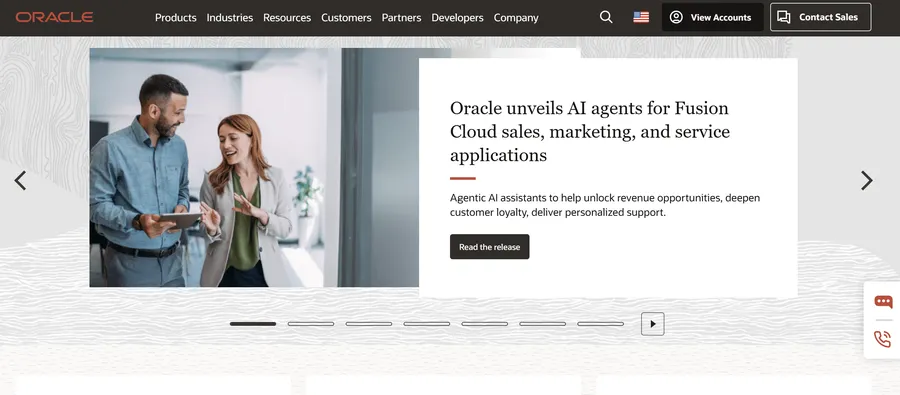The width and height of the screenshot is (900, 395).
Task: Click the View Accounts button
Action: tap(712, 17)
